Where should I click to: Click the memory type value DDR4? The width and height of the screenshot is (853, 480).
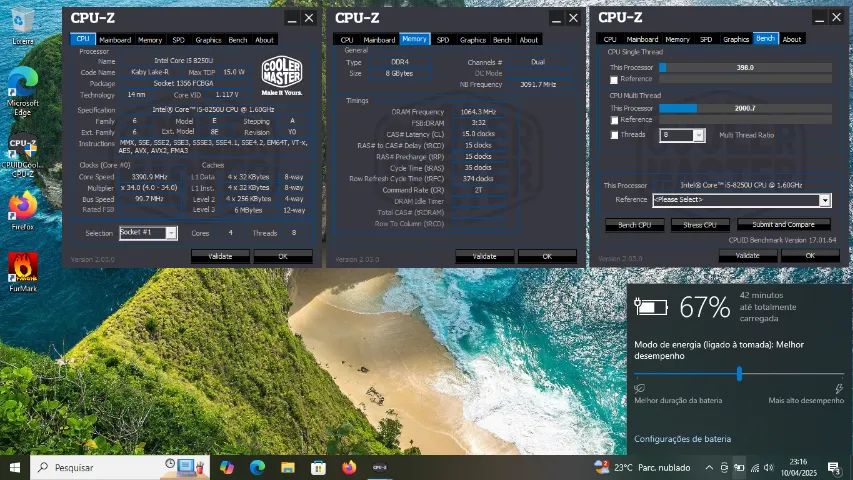[x=400, y=62]
